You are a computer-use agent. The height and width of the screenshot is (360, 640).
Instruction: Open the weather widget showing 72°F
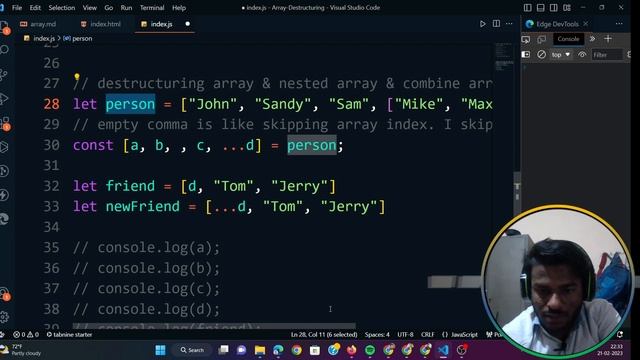point(21,350)
